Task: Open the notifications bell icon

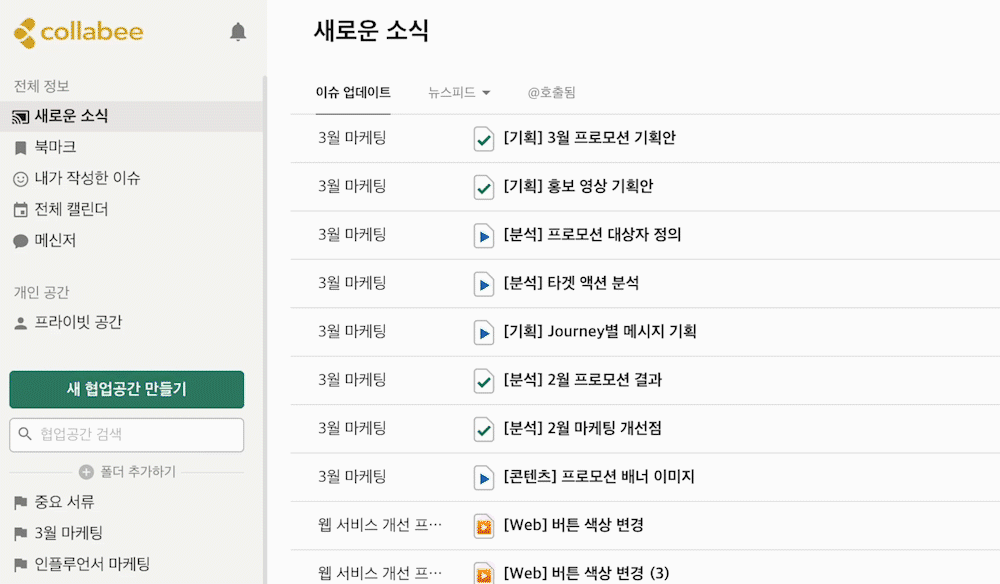Action: click(238, 32)
